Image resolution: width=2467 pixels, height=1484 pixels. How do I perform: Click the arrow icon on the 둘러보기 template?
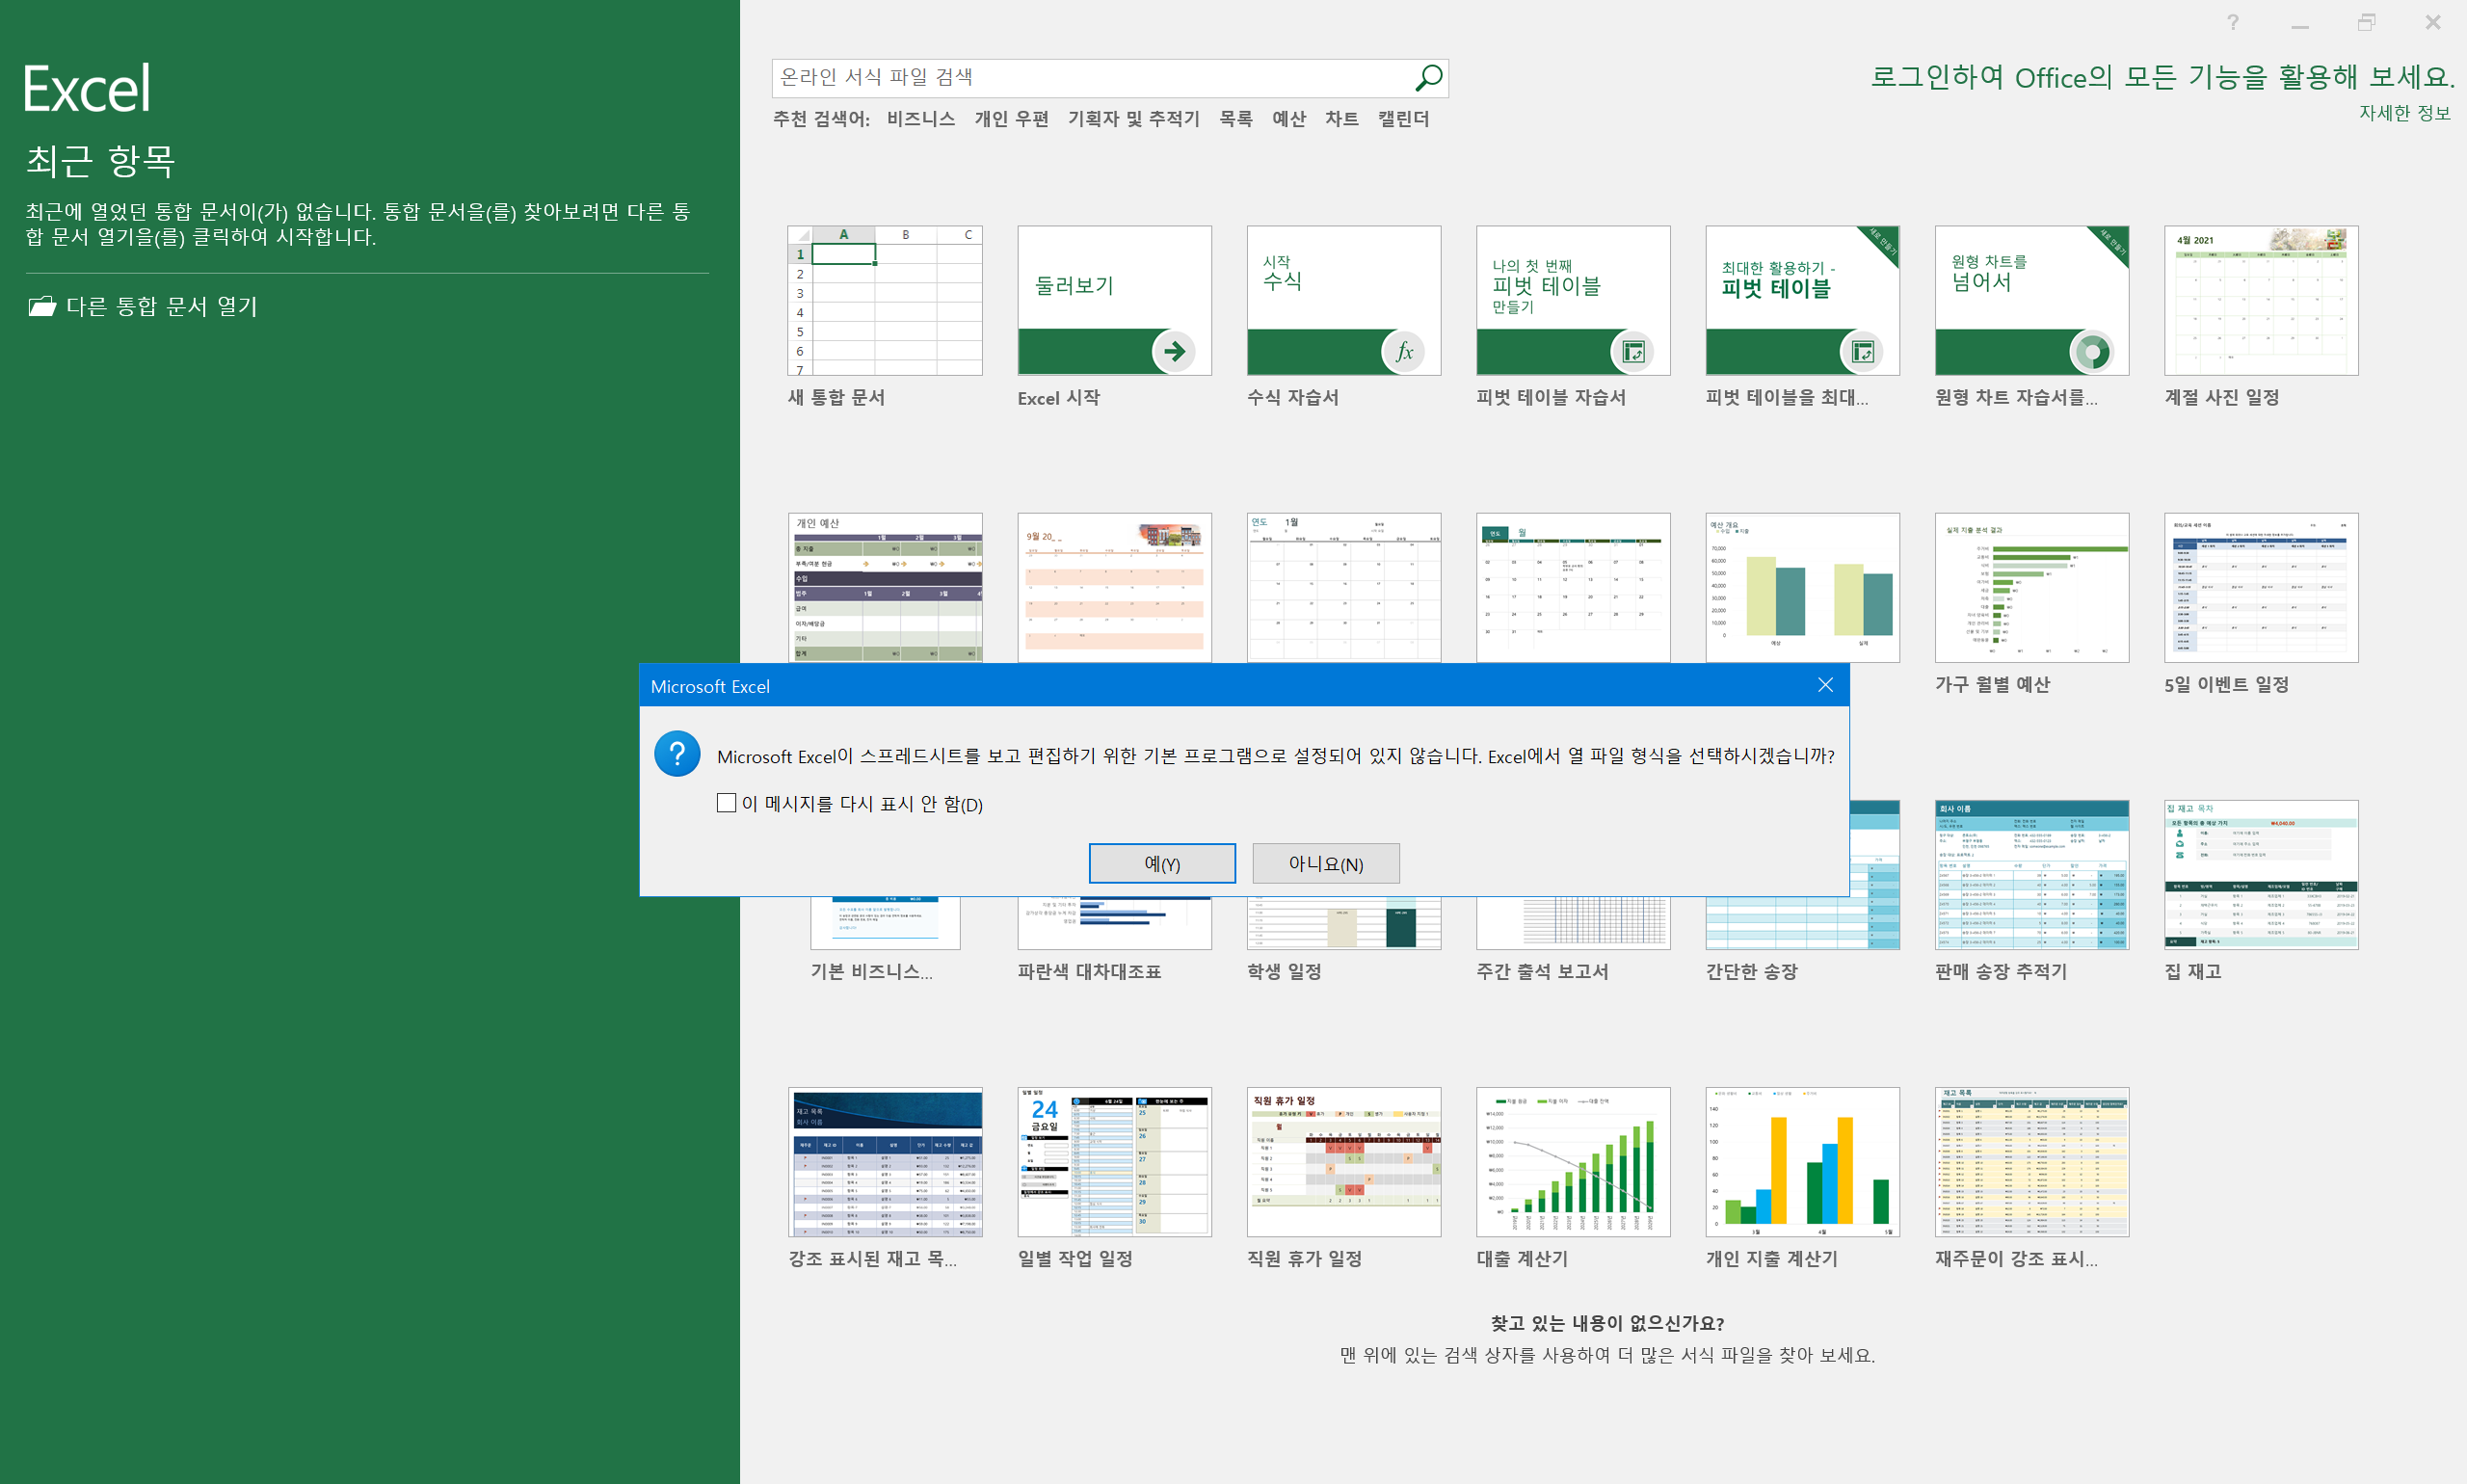tap(1174, 351)
